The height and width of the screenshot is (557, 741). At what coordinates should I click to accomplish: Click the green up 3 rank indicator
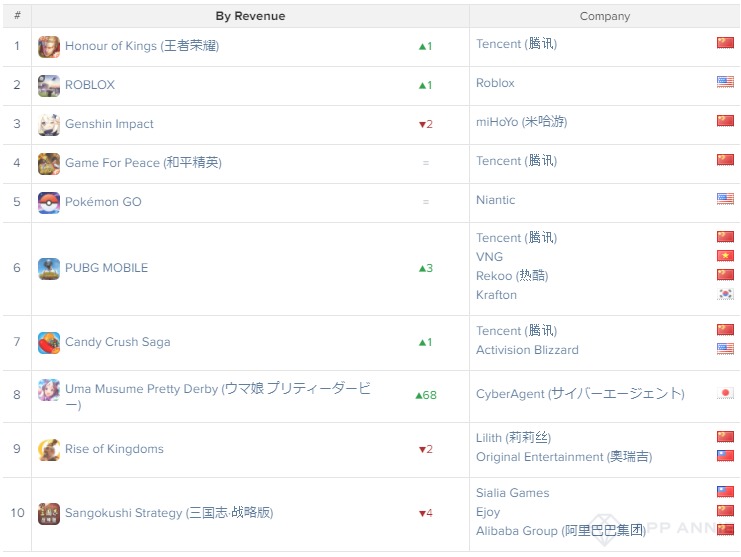(x=426, y=268)
